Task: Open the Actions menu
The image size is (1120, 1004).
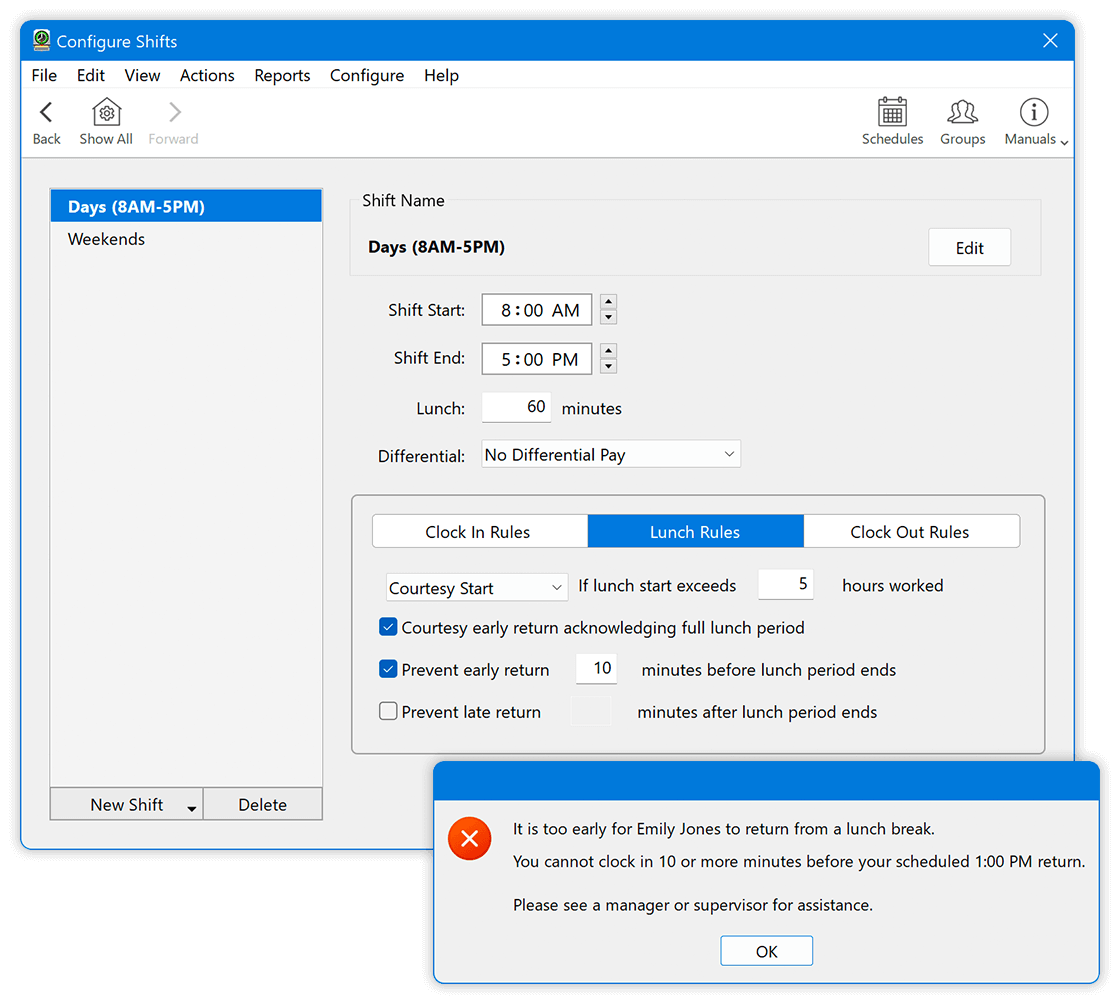Action: click(x=207, y=75)
